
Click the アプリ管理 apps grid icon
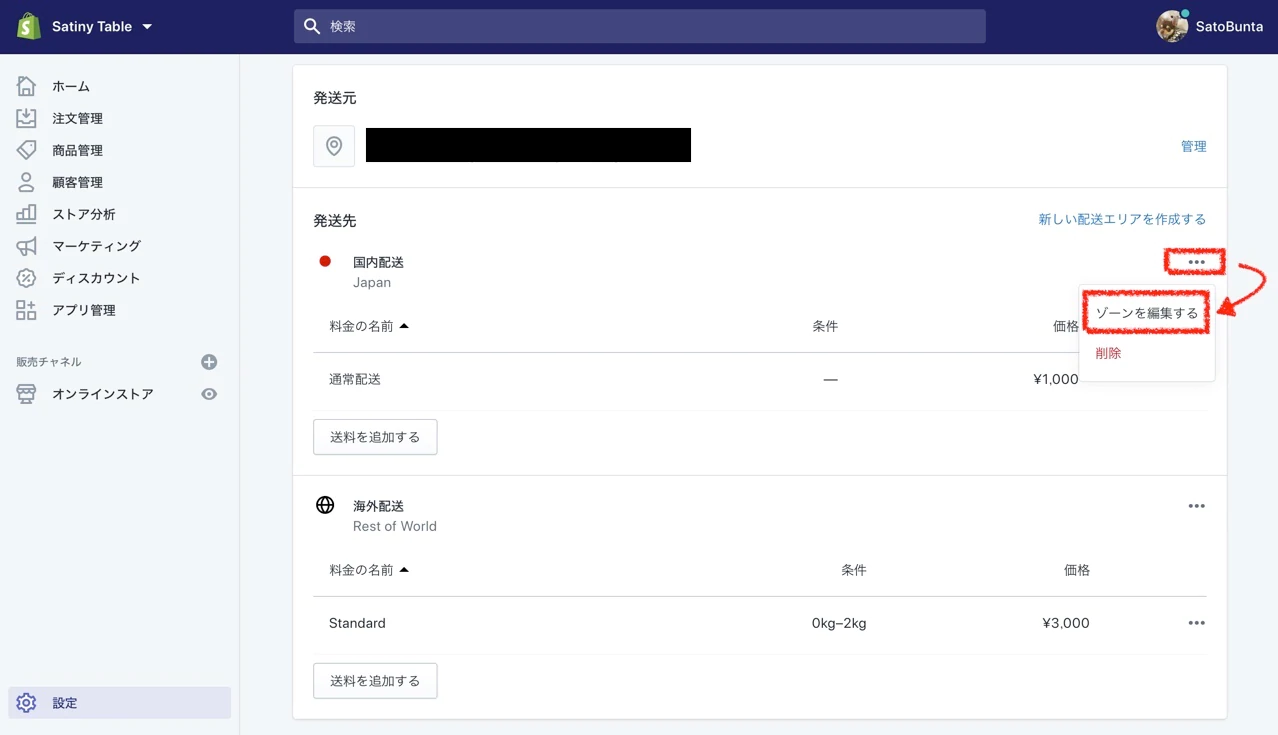26,310
